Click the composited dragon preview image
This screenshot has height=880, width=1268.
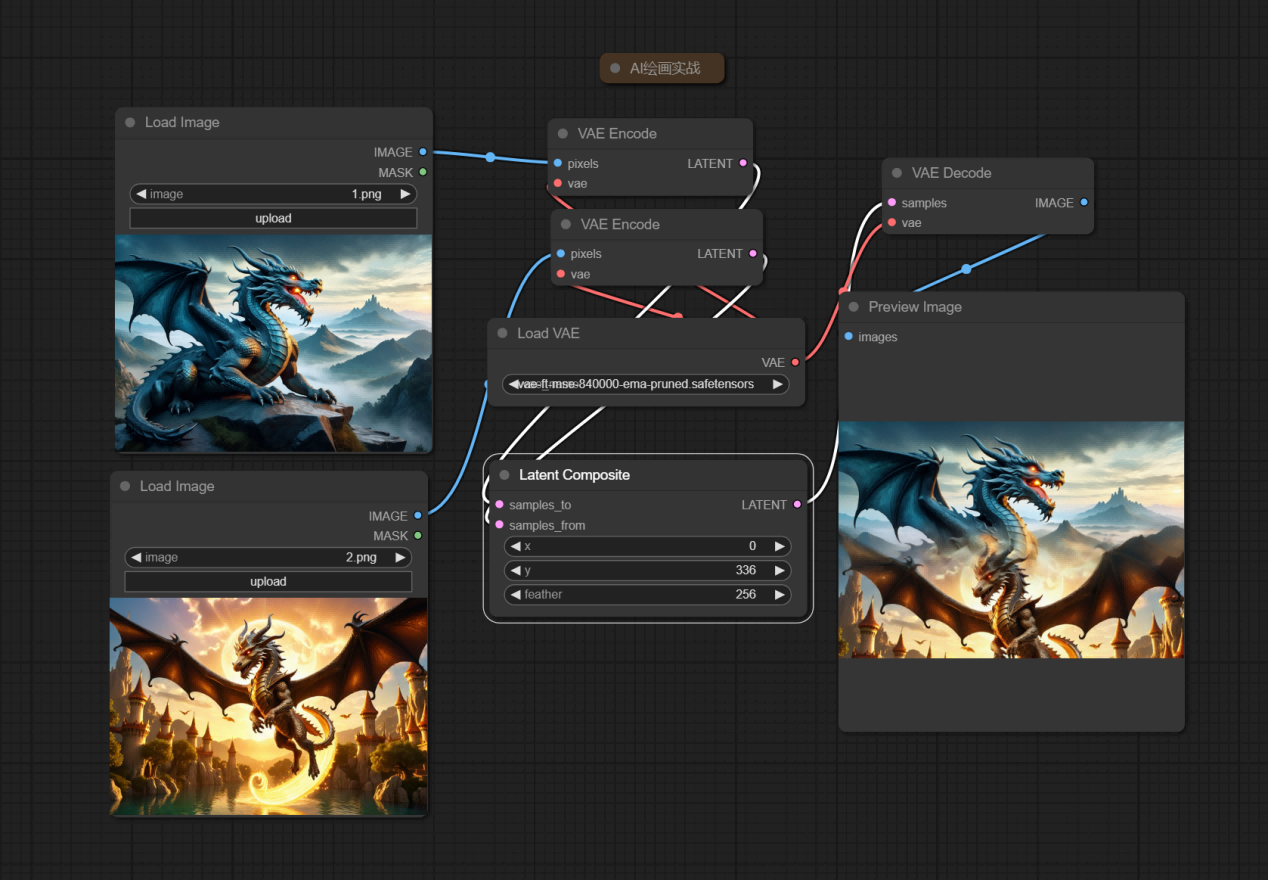1011,540
